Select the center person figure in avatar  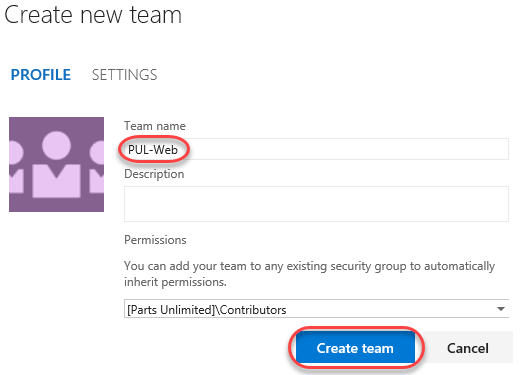tap(56, 164)
